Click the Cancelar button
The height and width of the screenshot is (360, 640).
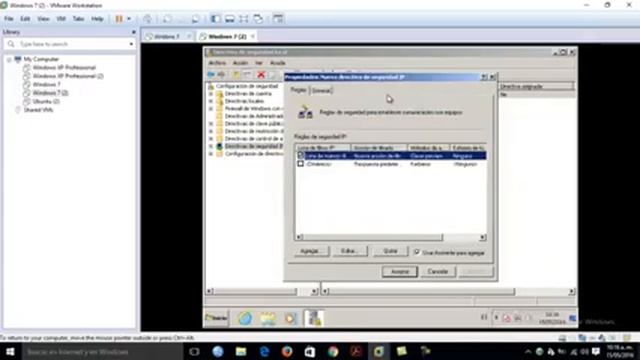click(438, 272)
